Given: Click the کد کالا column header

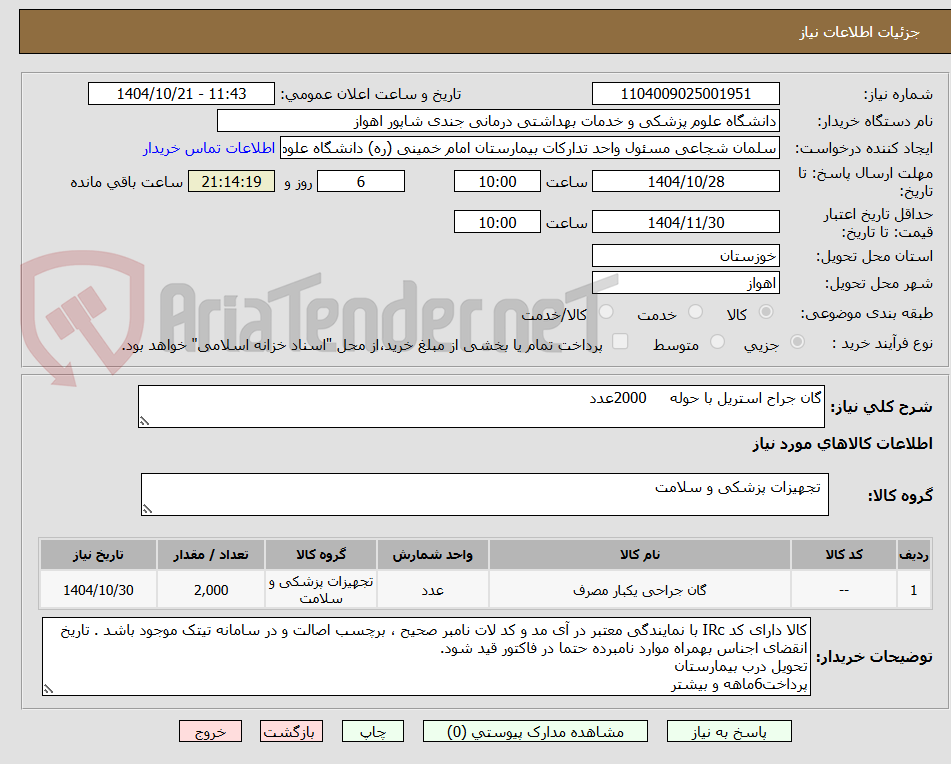Looking at the screenshot, I should (844, 555).
